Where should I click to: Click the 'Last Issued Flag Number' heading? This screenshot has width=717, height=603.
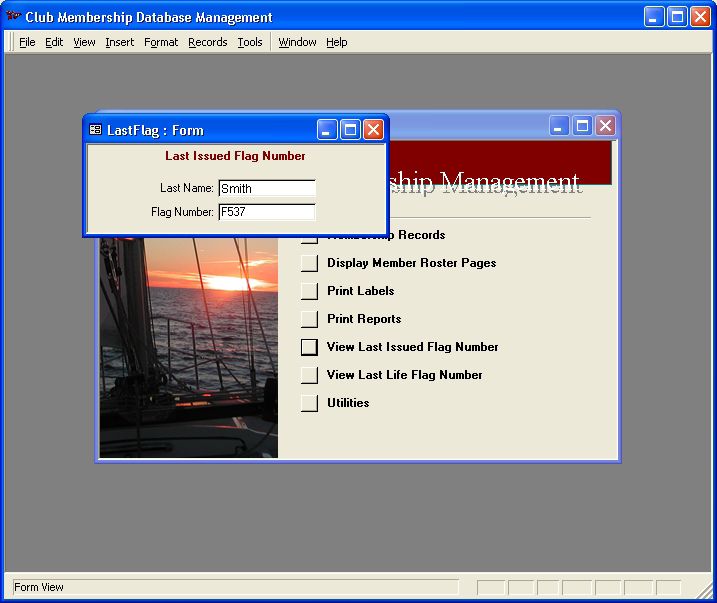pos(235,156)
